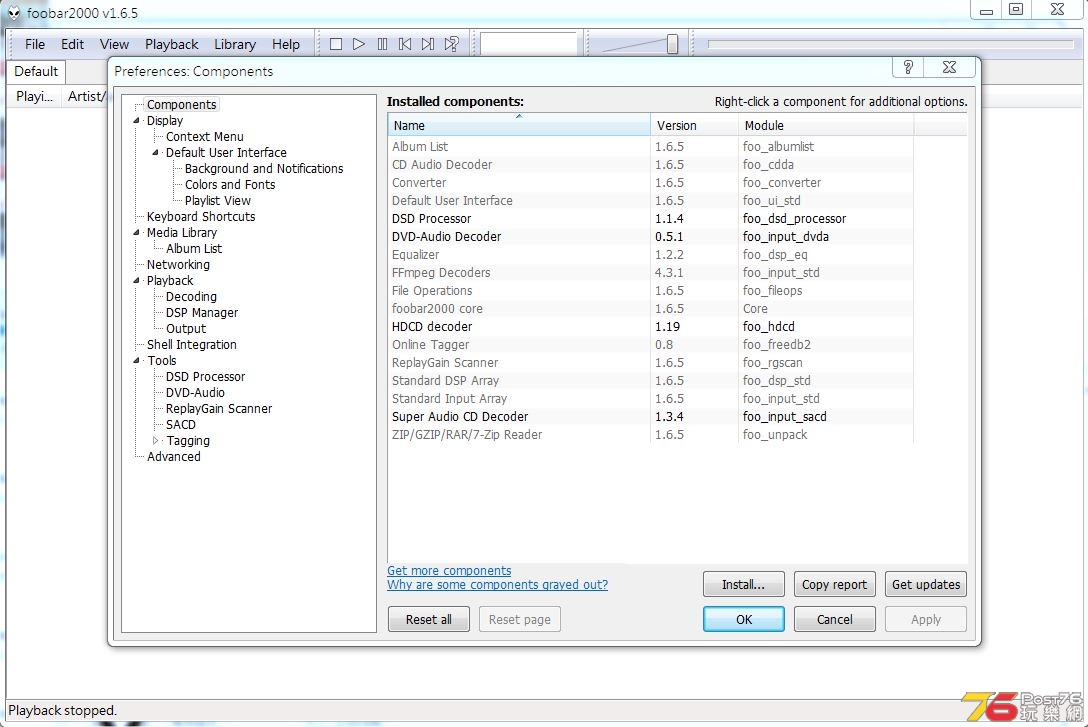The image size is (1088, 727).
Task: Click the playback seek bar
Action: pyautogui.click(x=890, y=44)
